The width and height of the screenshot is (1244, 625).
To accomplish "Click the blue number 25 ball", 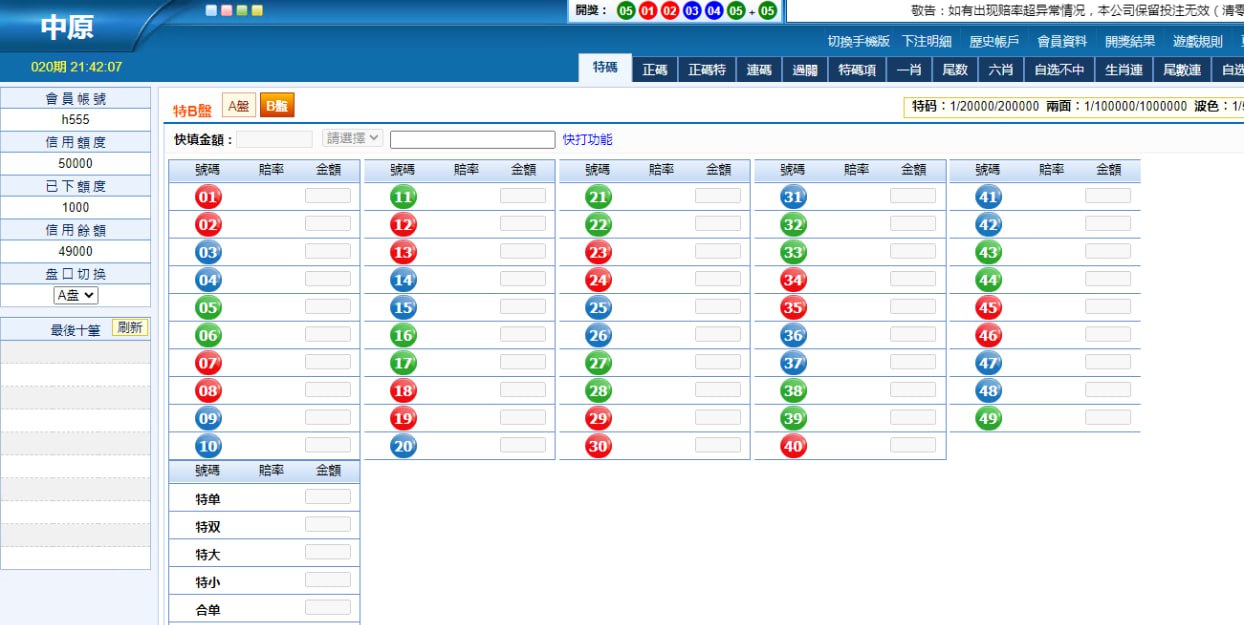I will point(598,308).
